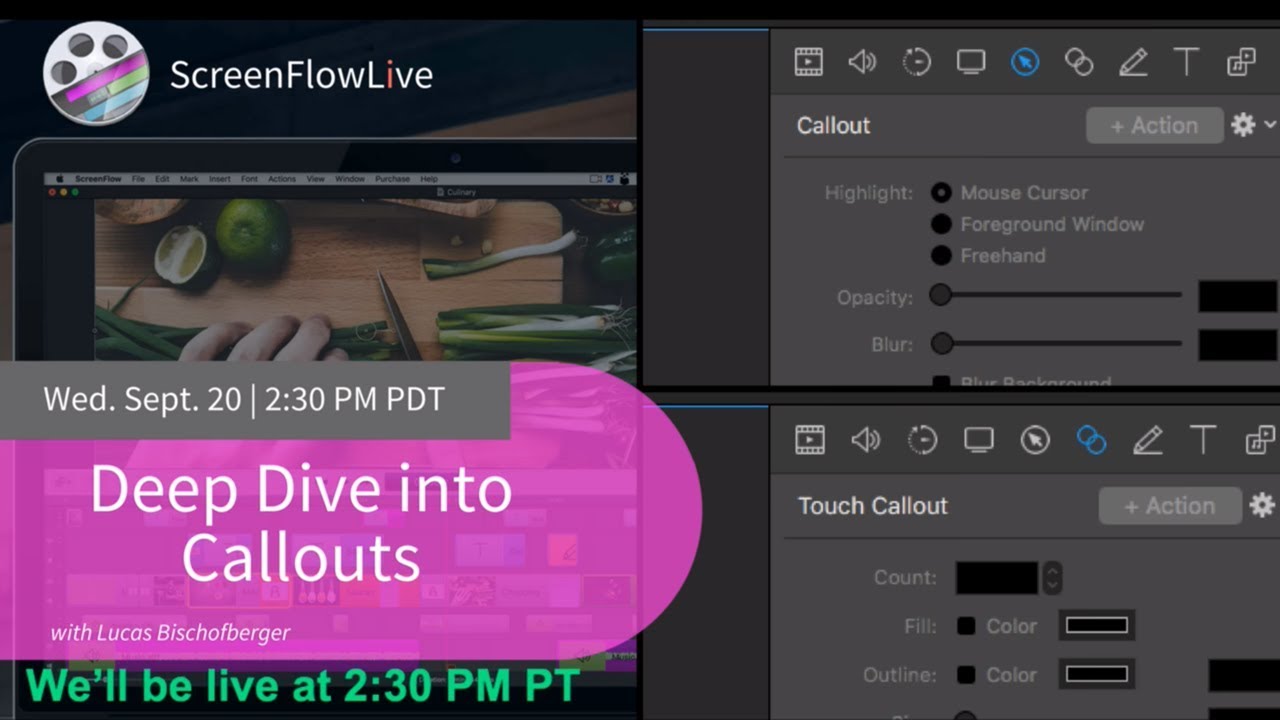Click + Action button in Touch Callout panel
The height and width of the screenshot is (720, 1280).
coord(1170,506)
